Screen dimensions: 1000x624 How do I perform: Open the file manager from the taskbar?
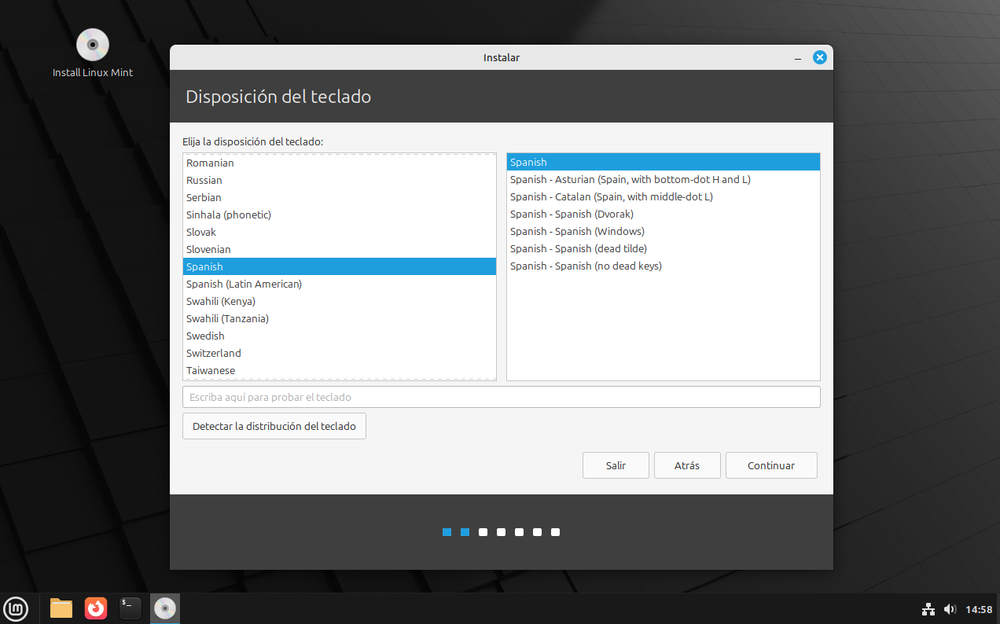[x=60, y=607]
